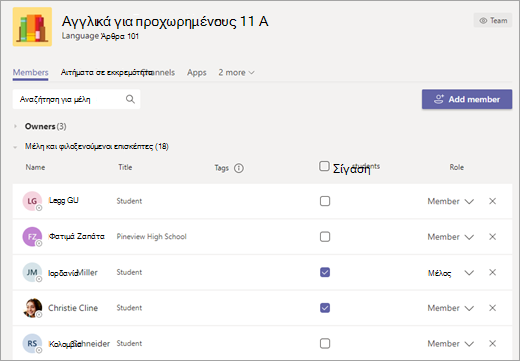Click the Add member button
520x361 pixels.
(467, 99)
